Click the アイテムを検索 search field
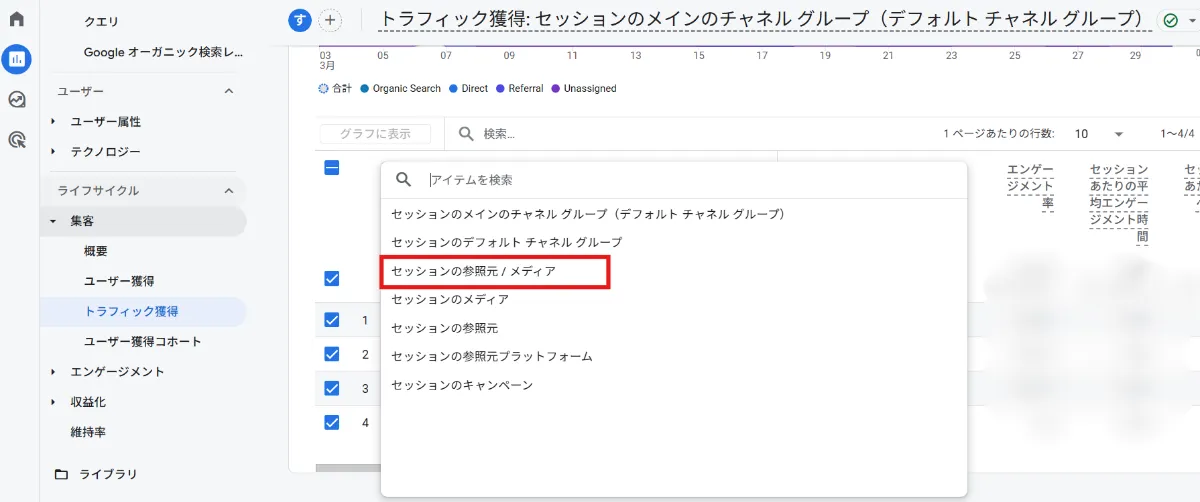Image resolution: width=1200 pixels, height=502 pixels. pos(690,180)
